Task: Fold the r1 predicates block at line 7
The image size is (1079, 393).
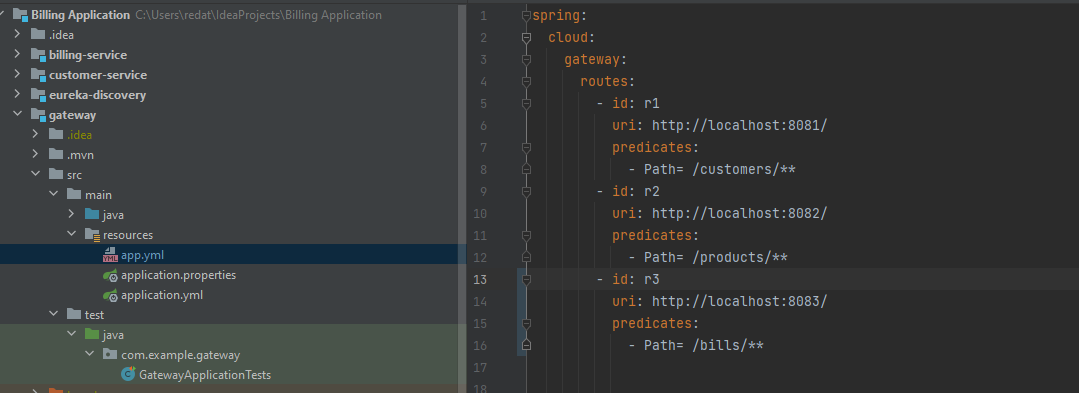Action: [x=526, y=147]
